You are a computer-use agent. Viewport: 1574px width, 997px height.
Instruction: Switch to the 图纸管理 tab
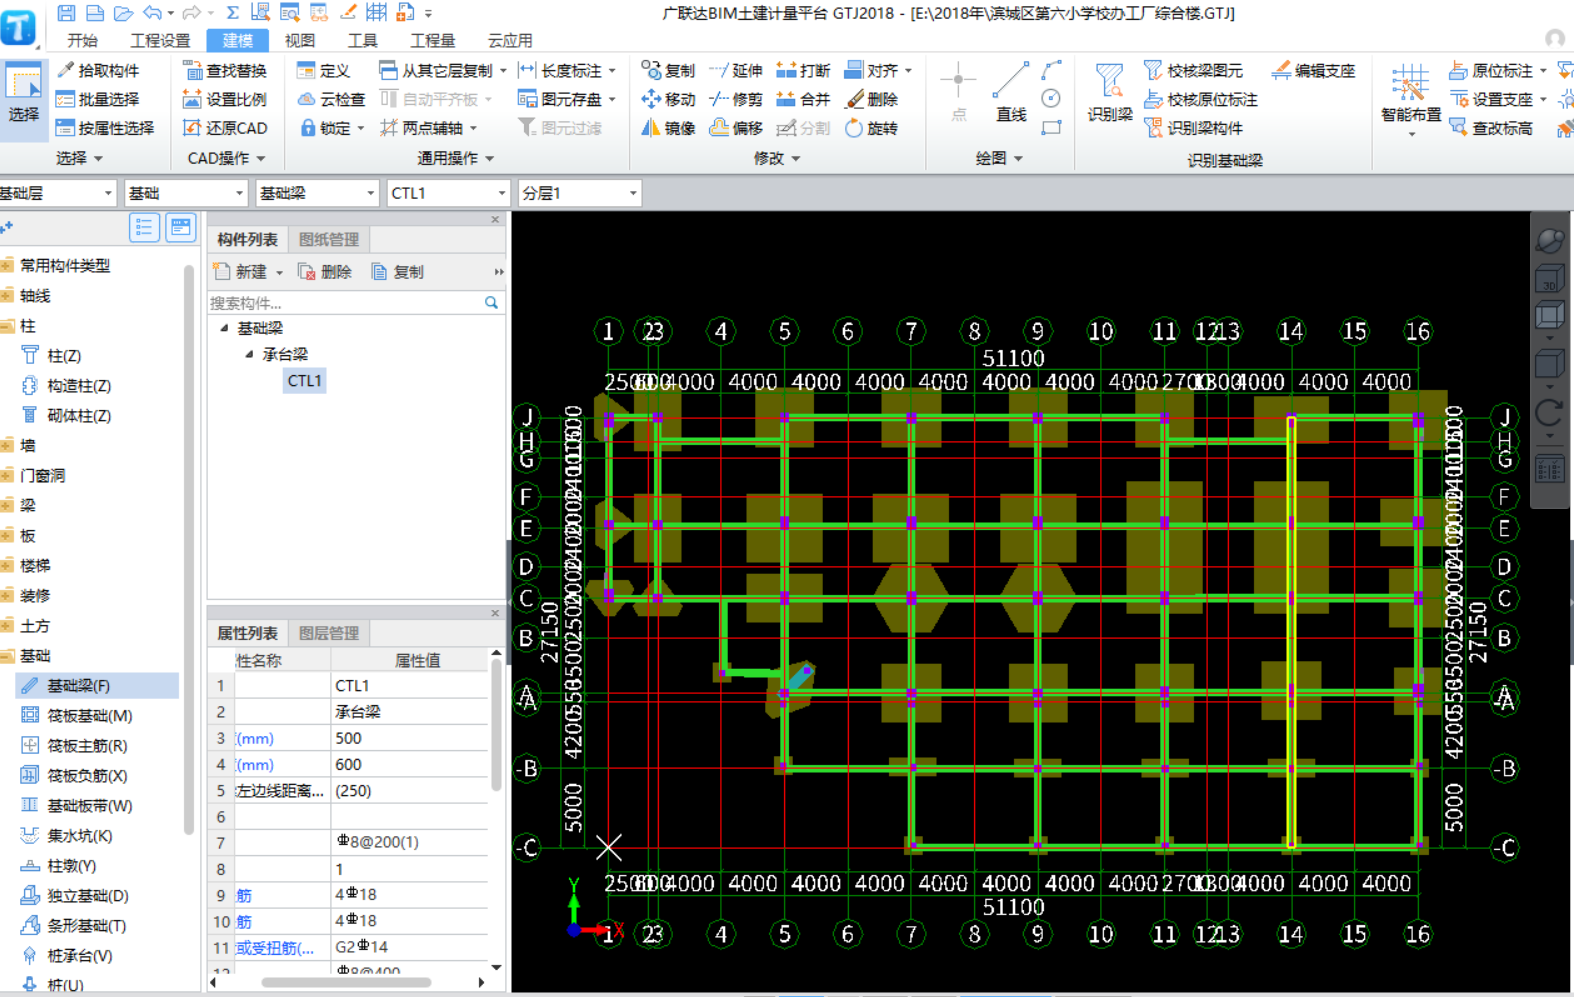coord(329,239)
